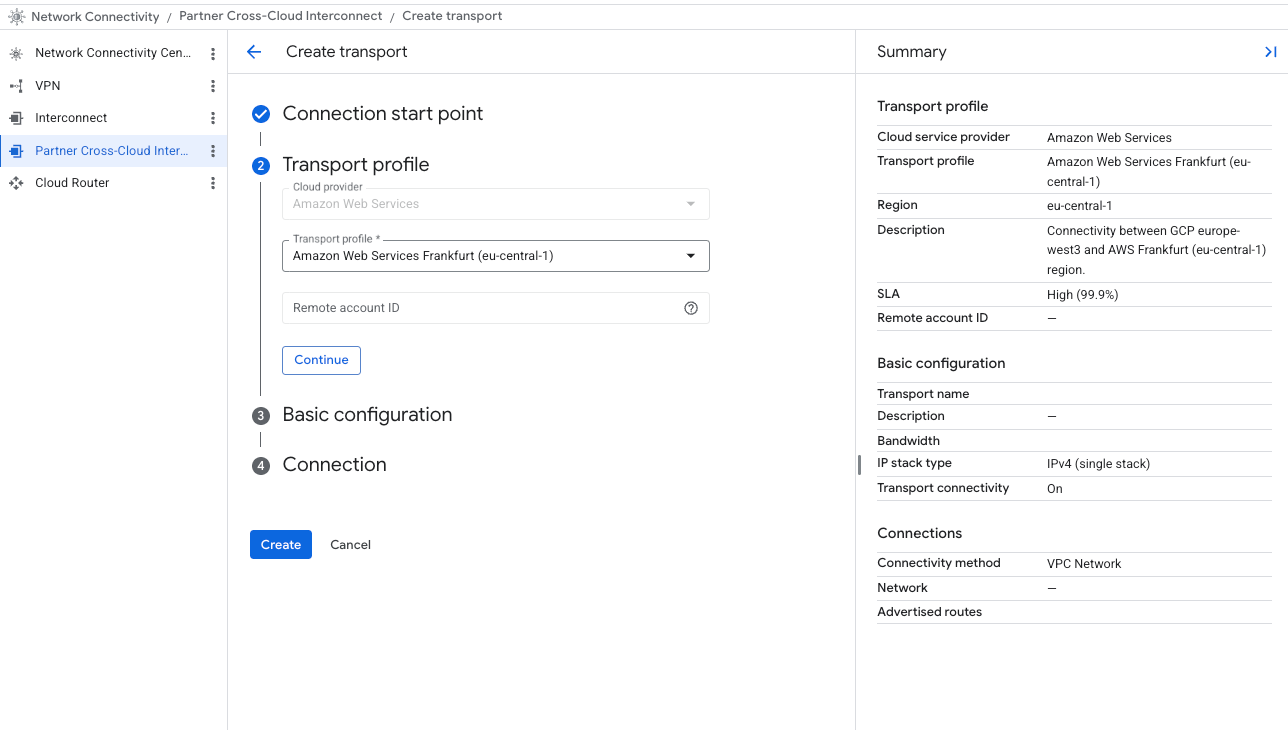Image resolution: width=1288 pixels, height=730 pixels.
Task: Click the Network Connectivity product icon in breadcrumb
Action: (16, 17)
